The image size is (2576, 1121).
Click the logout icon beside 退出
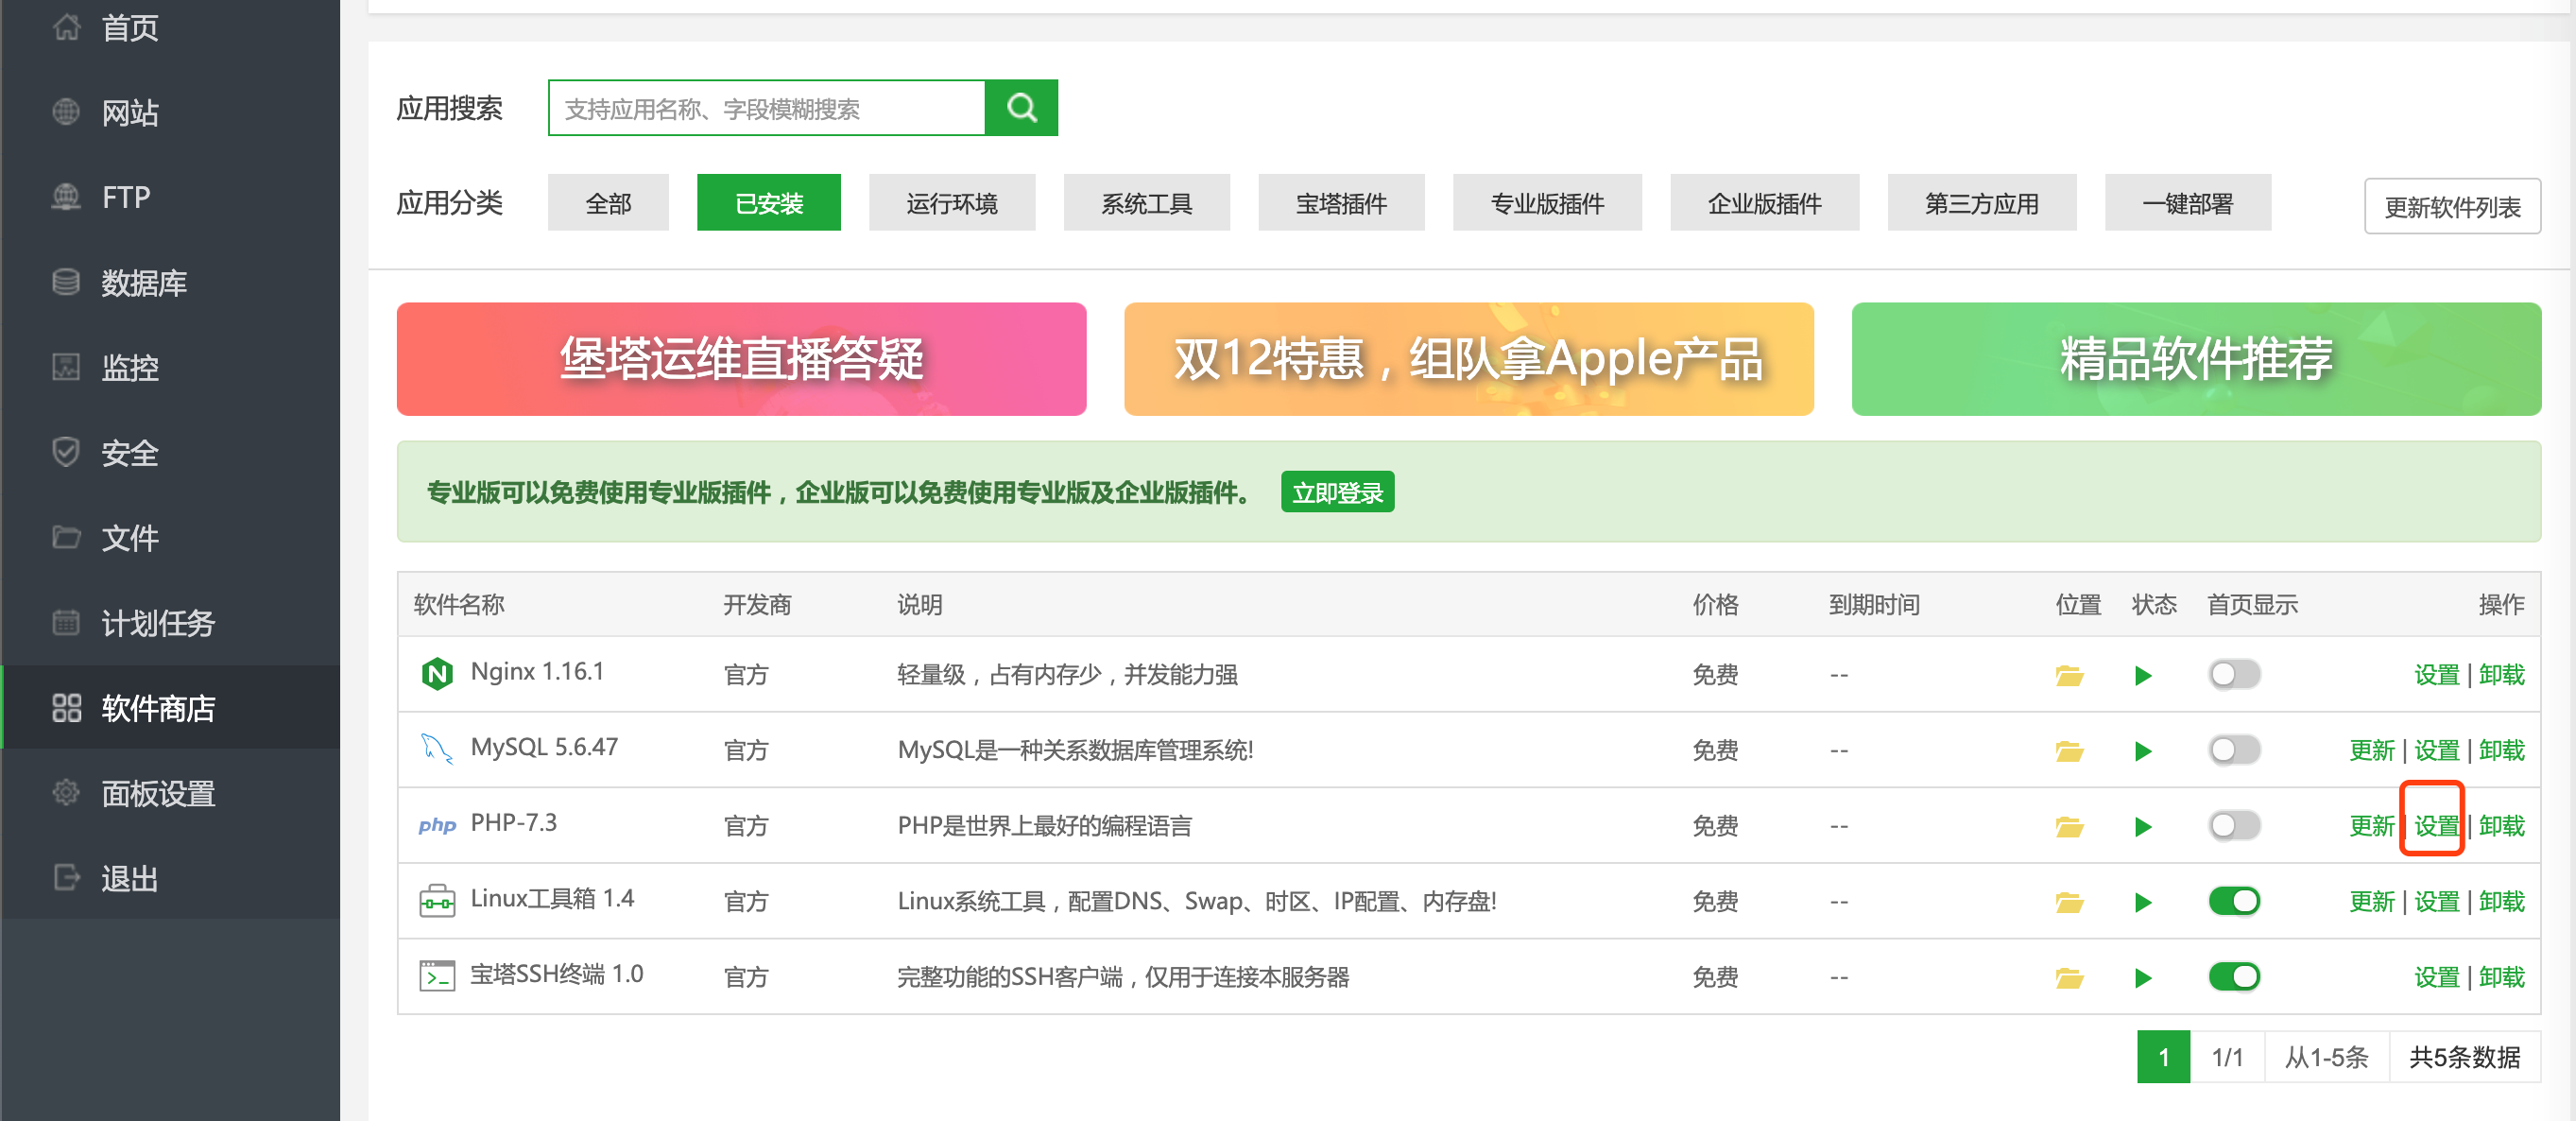[66, 878]
